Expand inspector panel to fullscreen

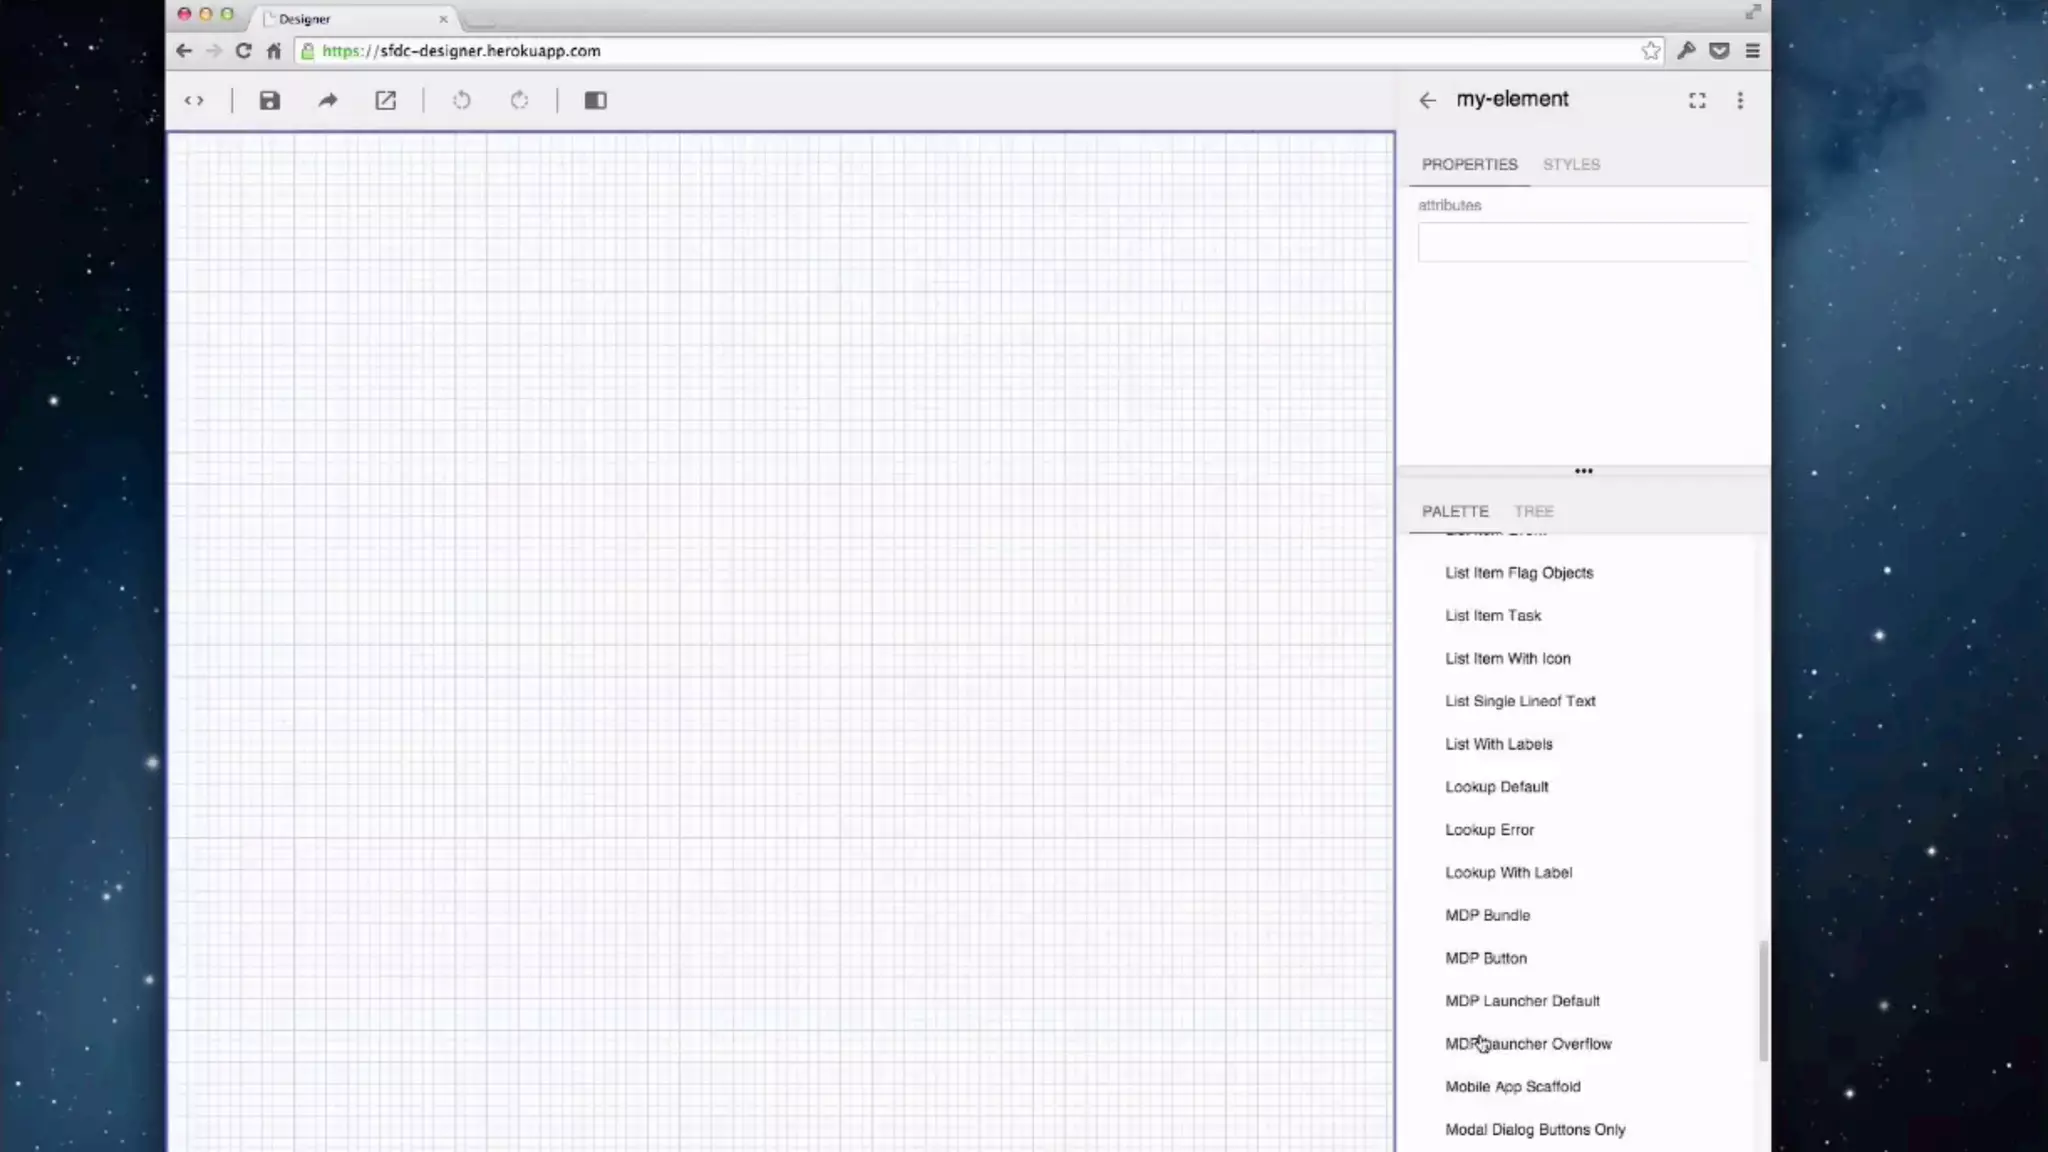[1697, 100]
